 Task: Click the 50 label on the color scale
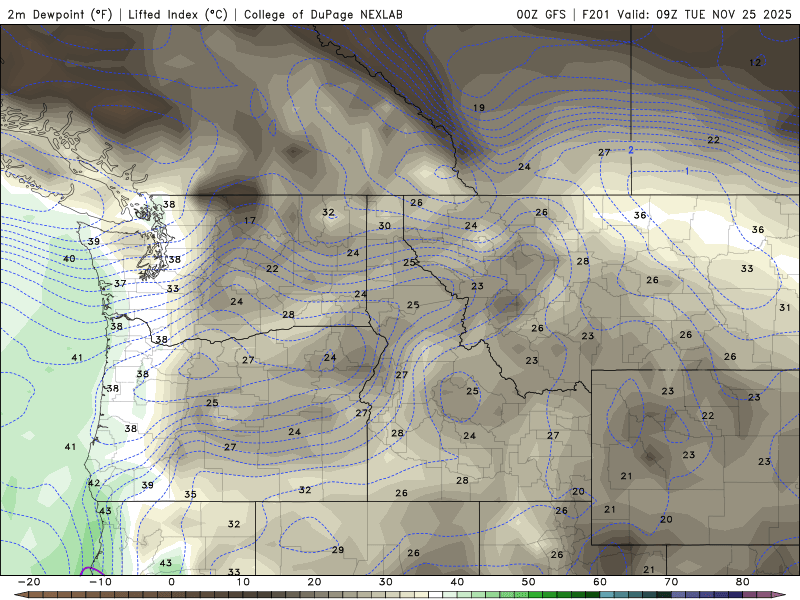[x=529, y=582]
